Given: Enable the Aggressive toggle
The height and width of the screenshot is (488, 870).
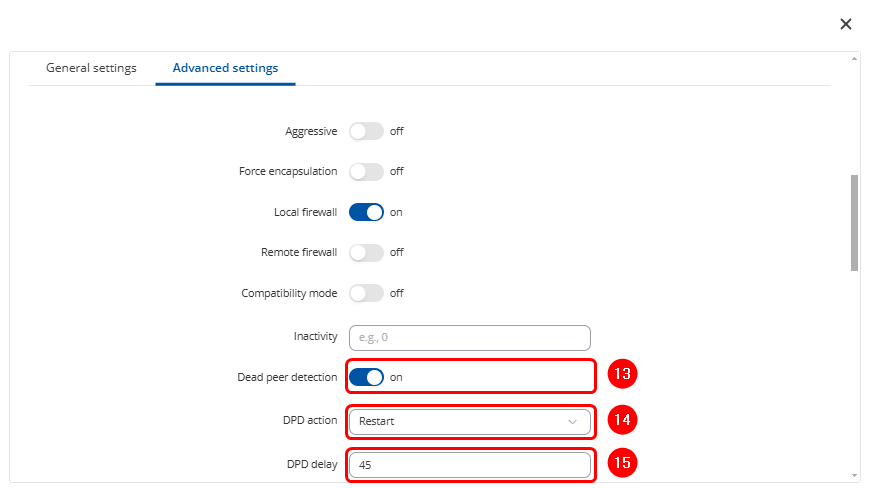Looking at the screenshot, I should click(366, 131).
